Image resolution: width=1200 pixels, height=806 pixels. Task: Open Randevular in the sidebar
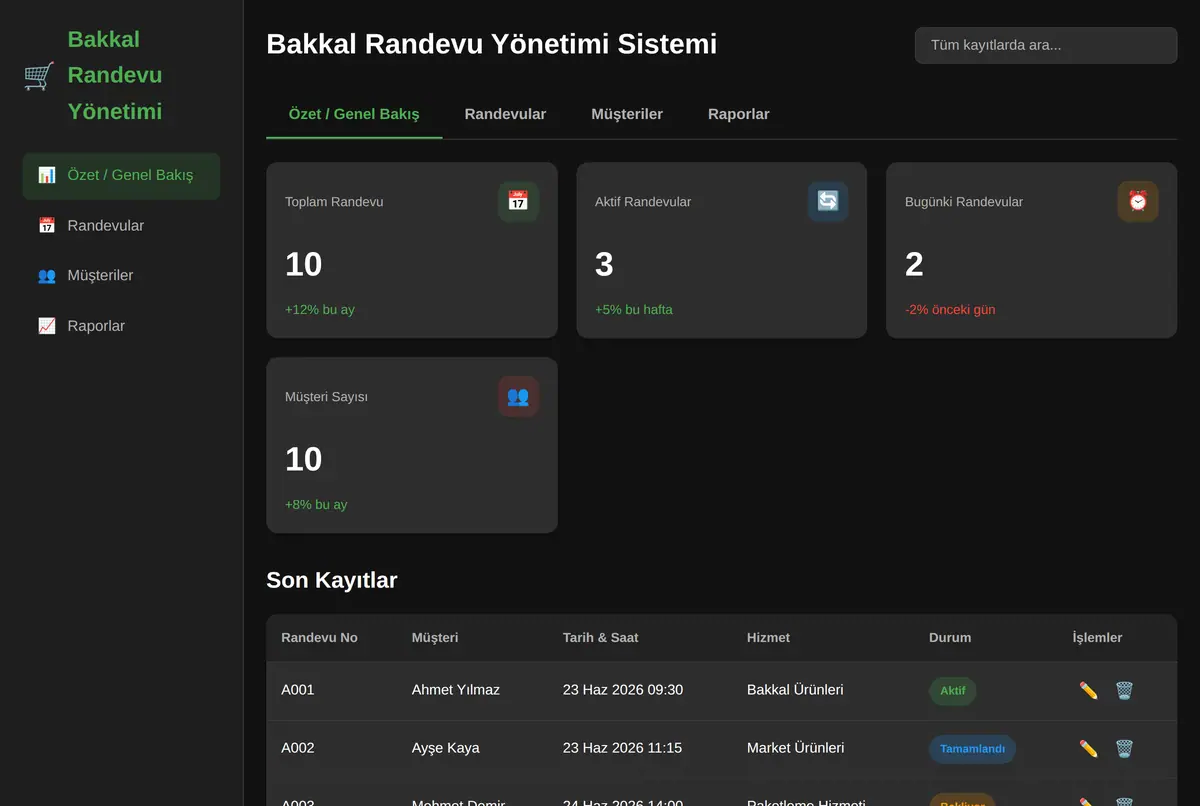click(121, 226)
